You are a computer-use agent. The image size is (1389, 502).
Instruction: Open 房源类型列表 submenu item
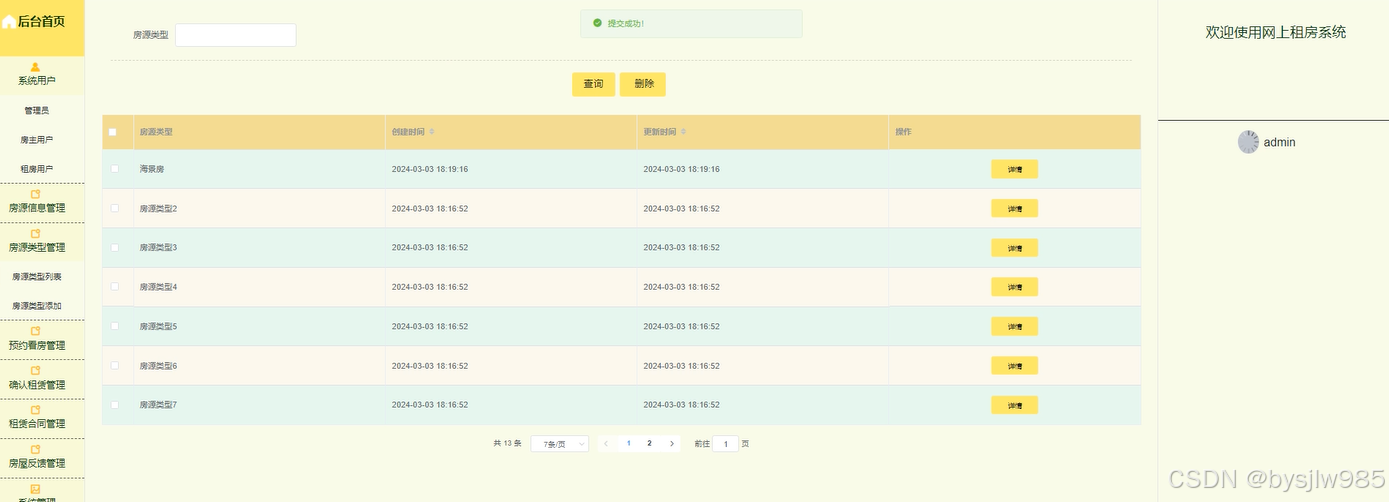[37, 277]
